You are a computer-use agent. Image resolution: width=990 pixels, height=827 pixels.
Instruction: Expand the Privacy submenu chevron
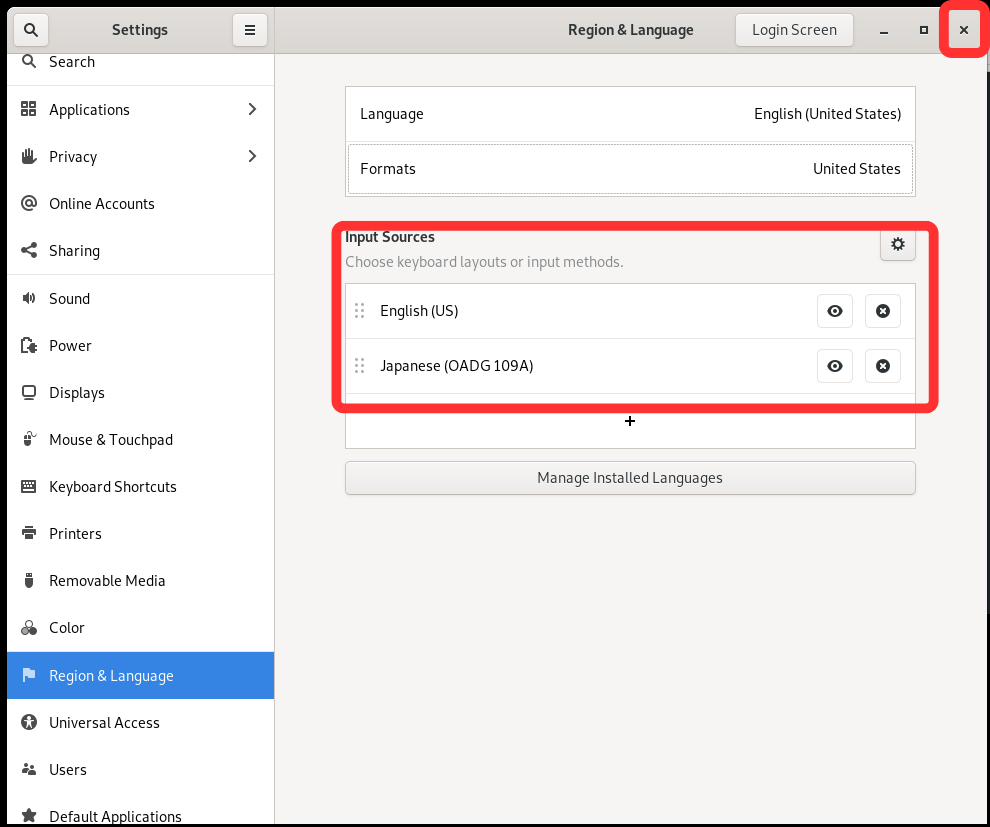(252, 156)
